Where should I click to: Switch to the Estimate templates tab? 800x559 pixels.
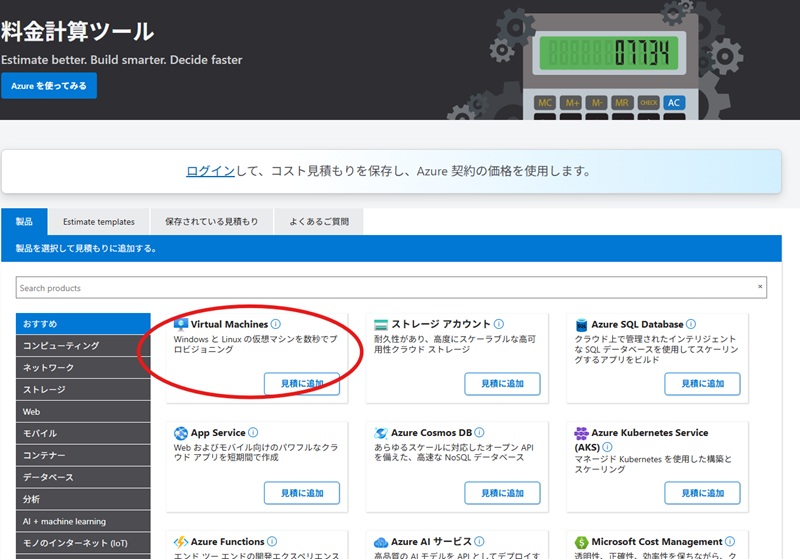coord(98,222)
